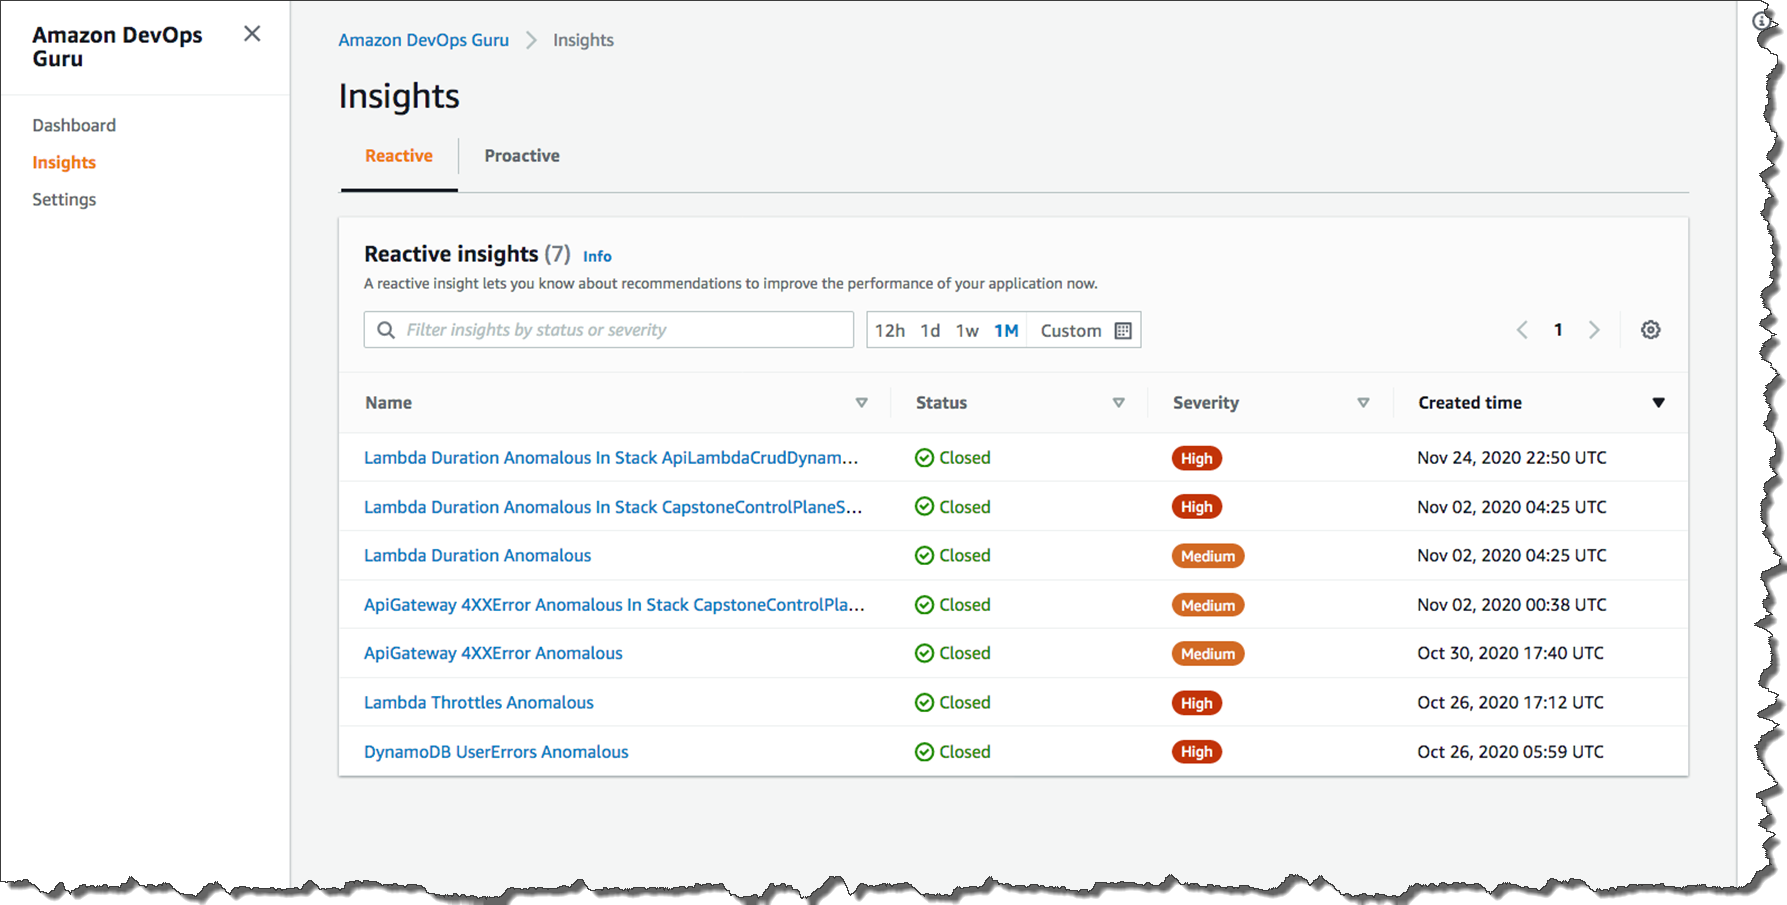
Task: Open Lambda Duration Anomalous In Stack ApiLambdaCrudDynam insight
Action: click(611, 458)
